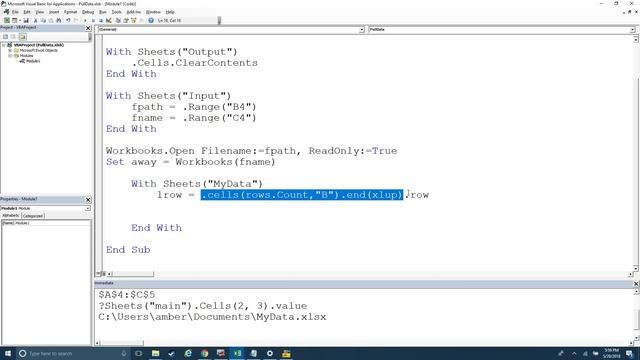This screenshot has width=640, height=360.
Task: Collapse the VBAProject (PullData.xlsb) tree node
Action: point(4,45)
